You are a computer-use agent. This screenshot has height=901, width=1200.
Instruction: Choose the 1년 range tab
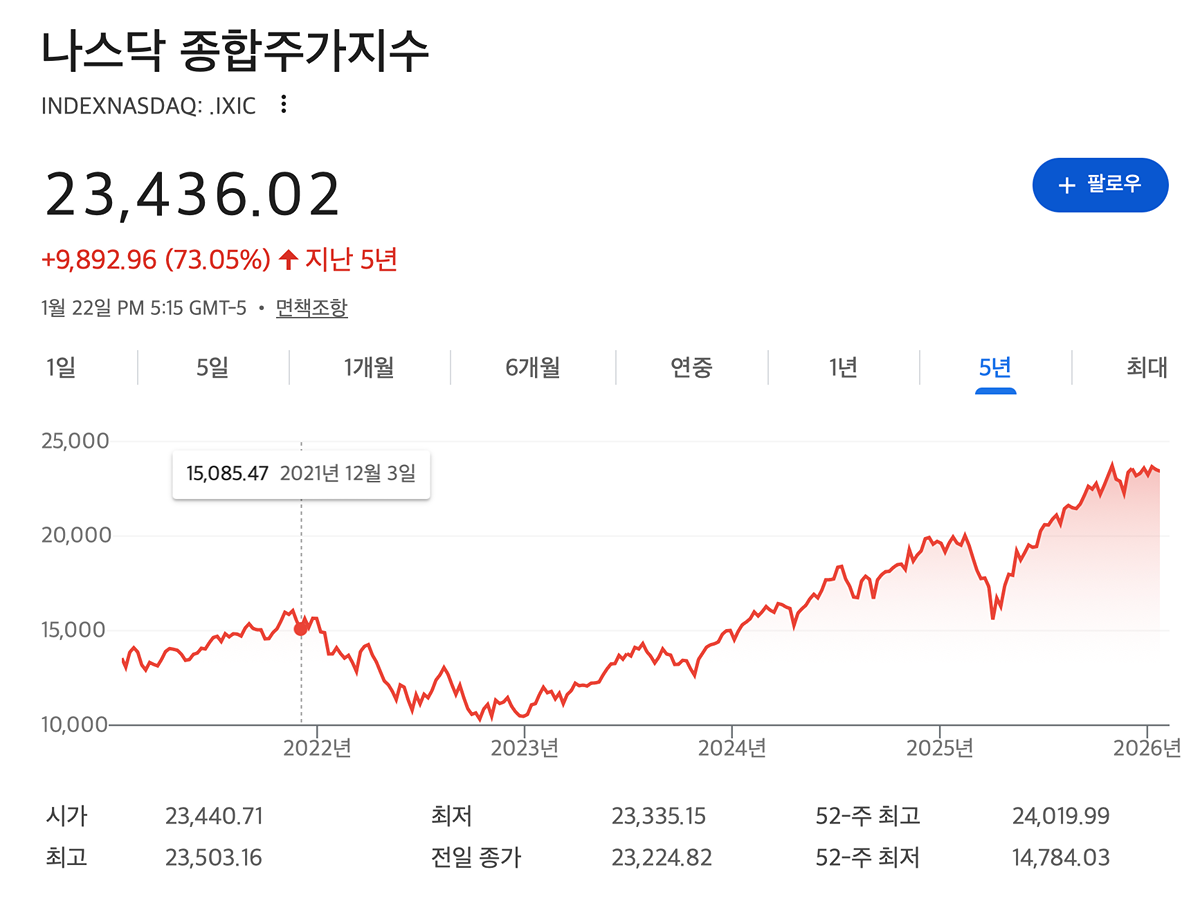843,368
